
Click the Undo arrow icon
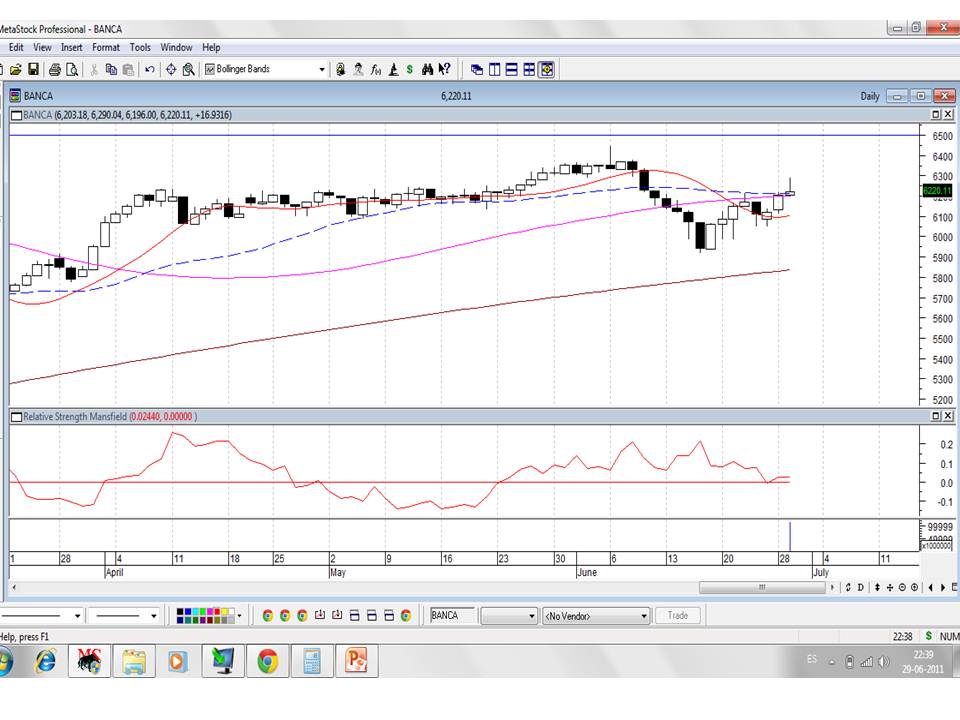point(150,69)
